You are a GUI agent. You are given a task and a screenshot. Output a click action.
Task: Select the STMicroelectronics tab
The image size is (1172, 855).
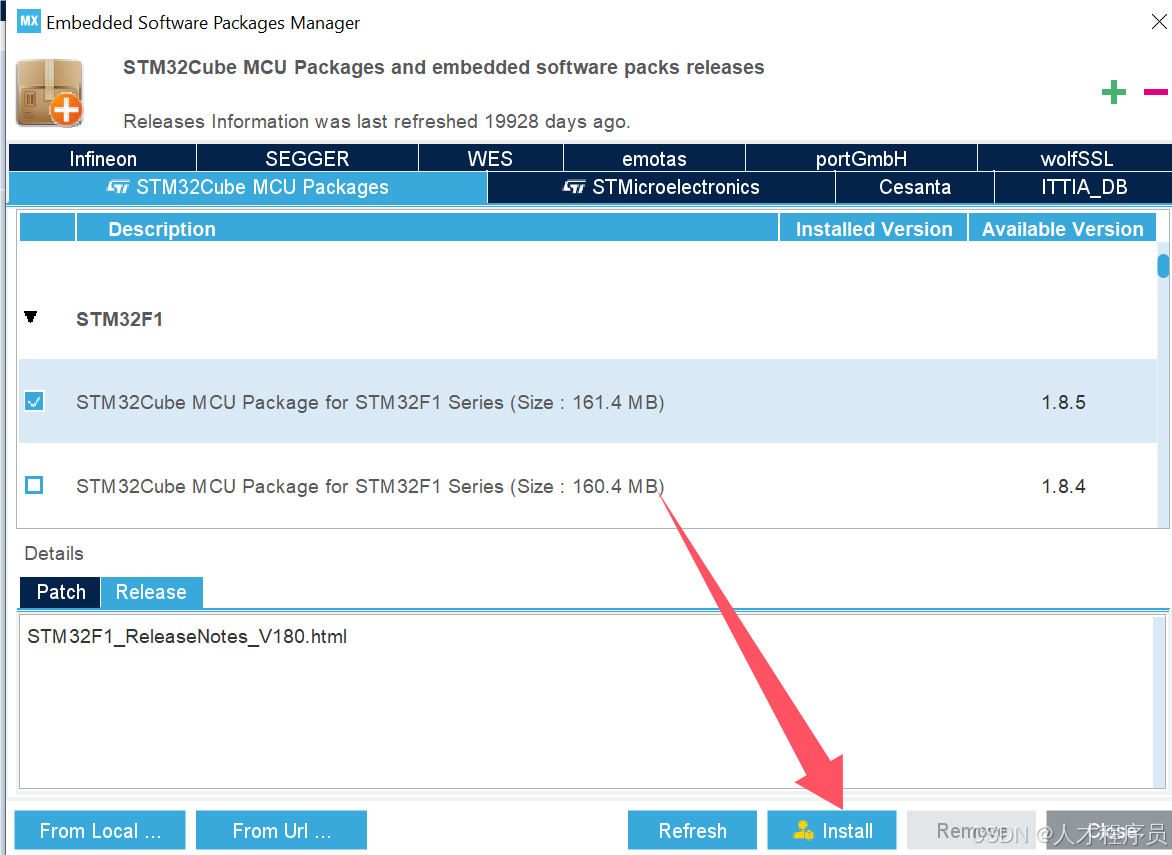pos(661,187)
